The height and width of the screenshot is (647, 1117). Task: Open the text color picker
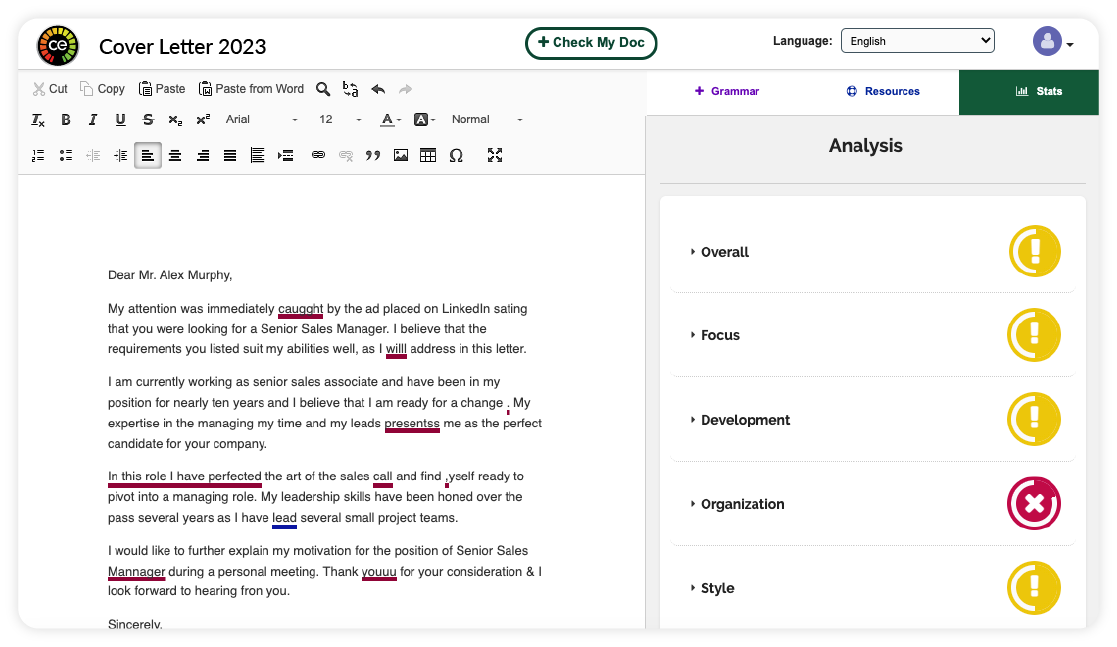point(390,120)
